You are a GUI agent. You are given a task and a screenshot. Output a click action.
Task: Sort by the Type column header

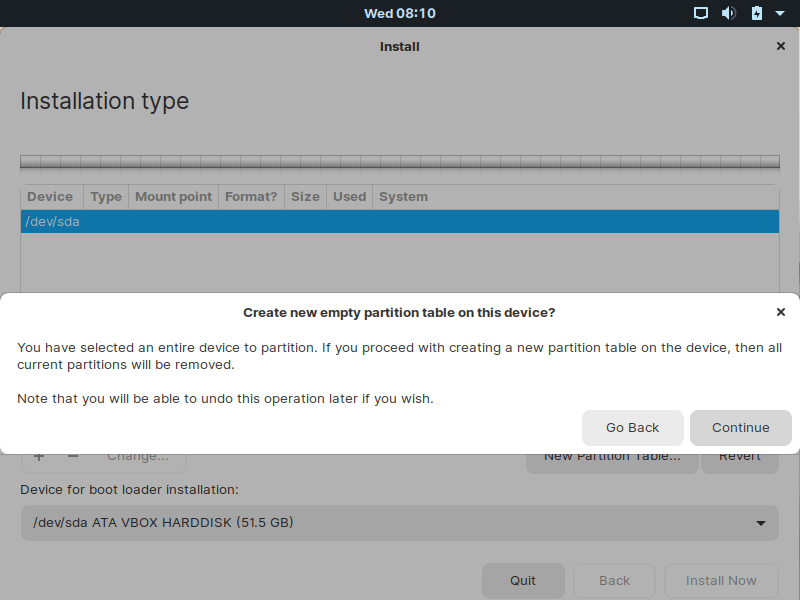pos(106,197)
